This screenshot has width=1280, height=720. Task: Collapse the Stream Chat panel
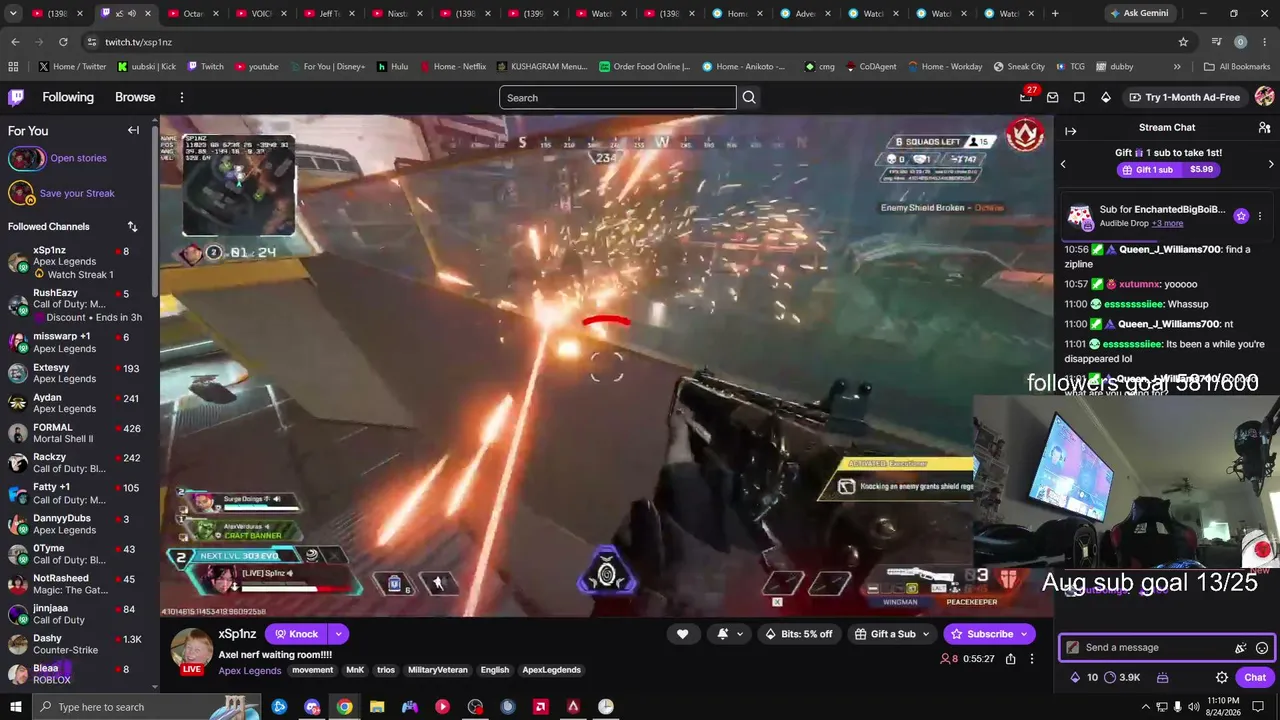click(1070, 131)
